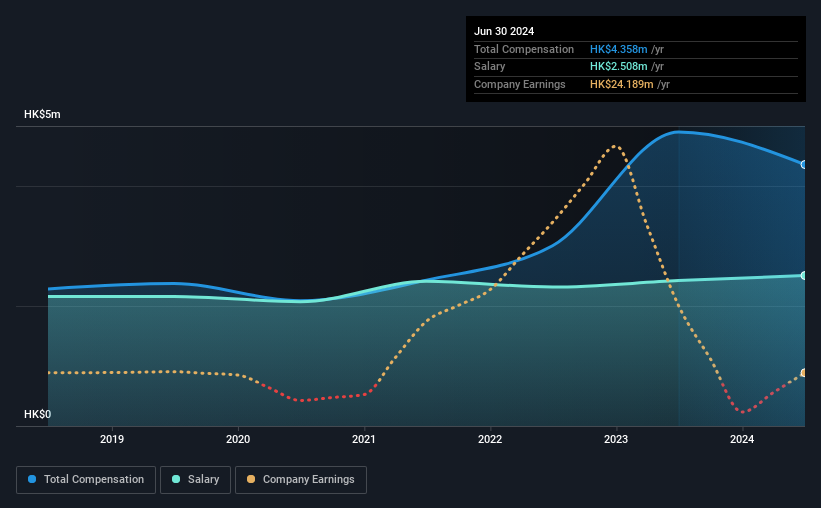Click the Jun 30 2024 tooltip date
821x508 pixels.
pyautogui.click(x=504, y=31)
